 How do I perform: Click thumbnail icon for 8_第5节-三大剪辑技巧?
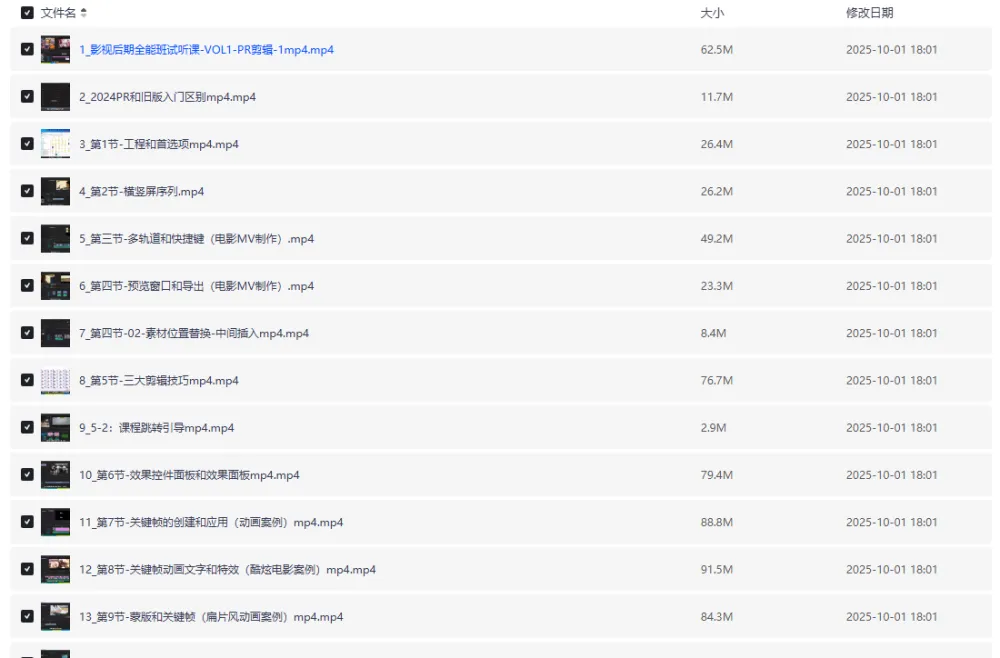tap(55, 381)
